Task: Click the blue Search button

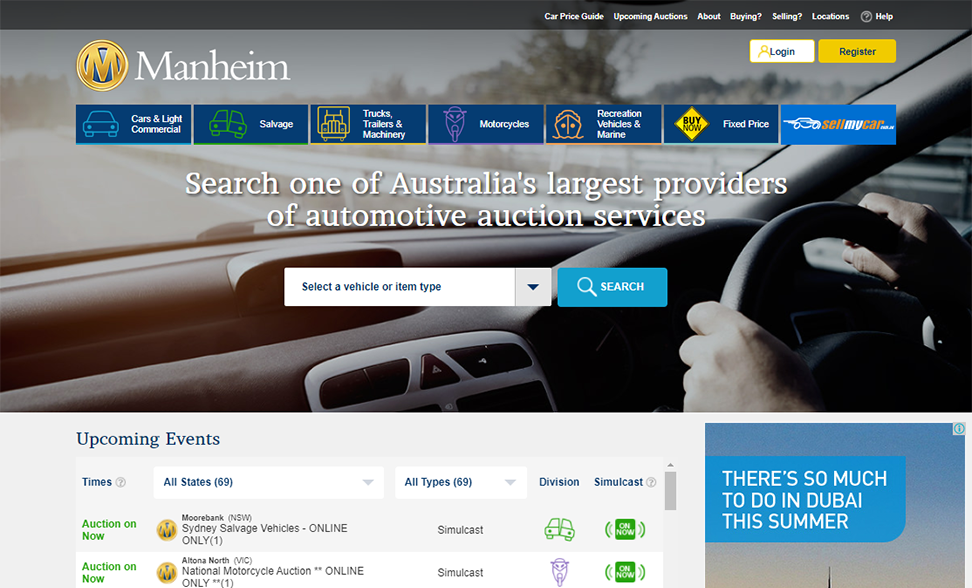Action: [612, 287]
